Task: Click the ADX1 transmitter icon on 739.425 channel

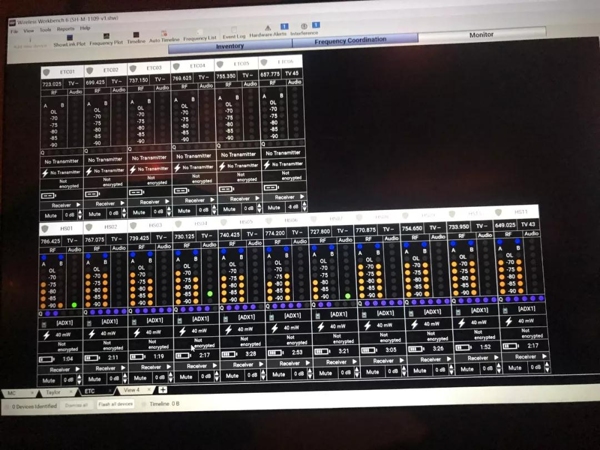Action: click(135, 322)
